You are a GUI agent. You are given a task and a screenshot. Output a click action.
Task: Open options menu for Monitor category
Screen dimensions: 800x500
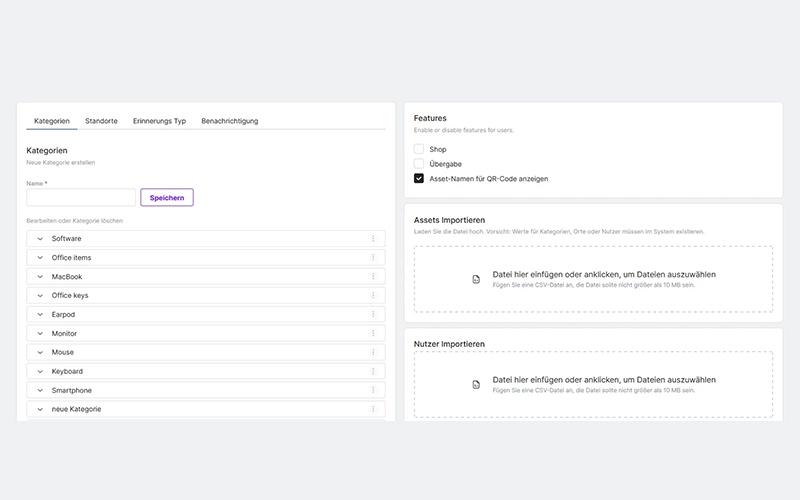pyautogui.click(x=373, y=333)
